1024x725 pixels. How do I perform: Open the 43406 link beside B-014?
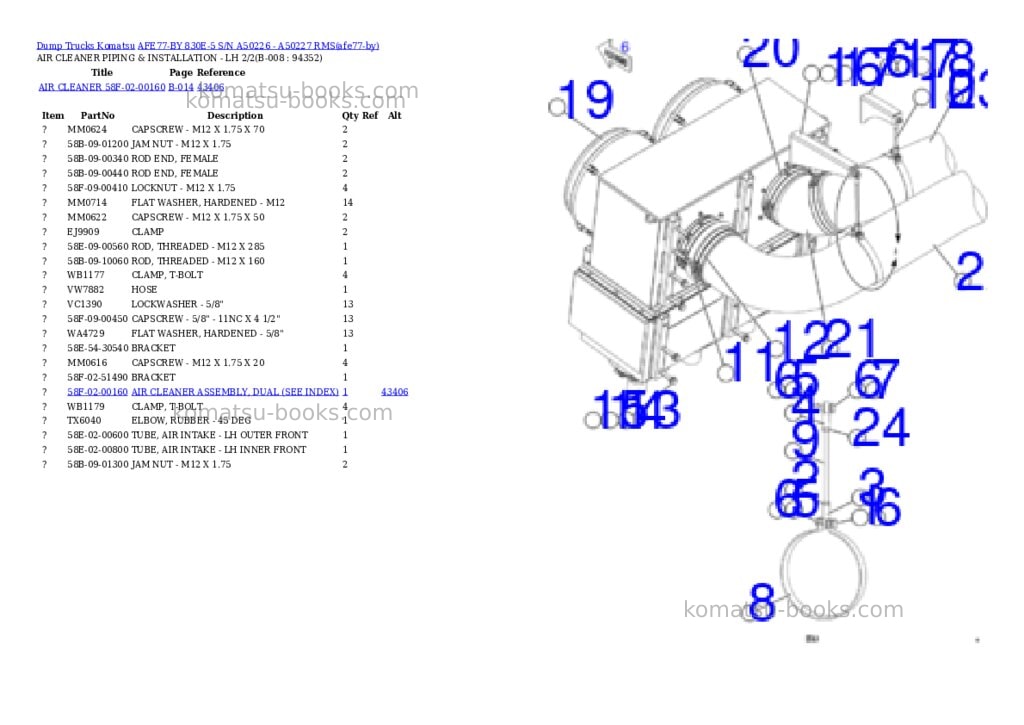tap(210, 87)
